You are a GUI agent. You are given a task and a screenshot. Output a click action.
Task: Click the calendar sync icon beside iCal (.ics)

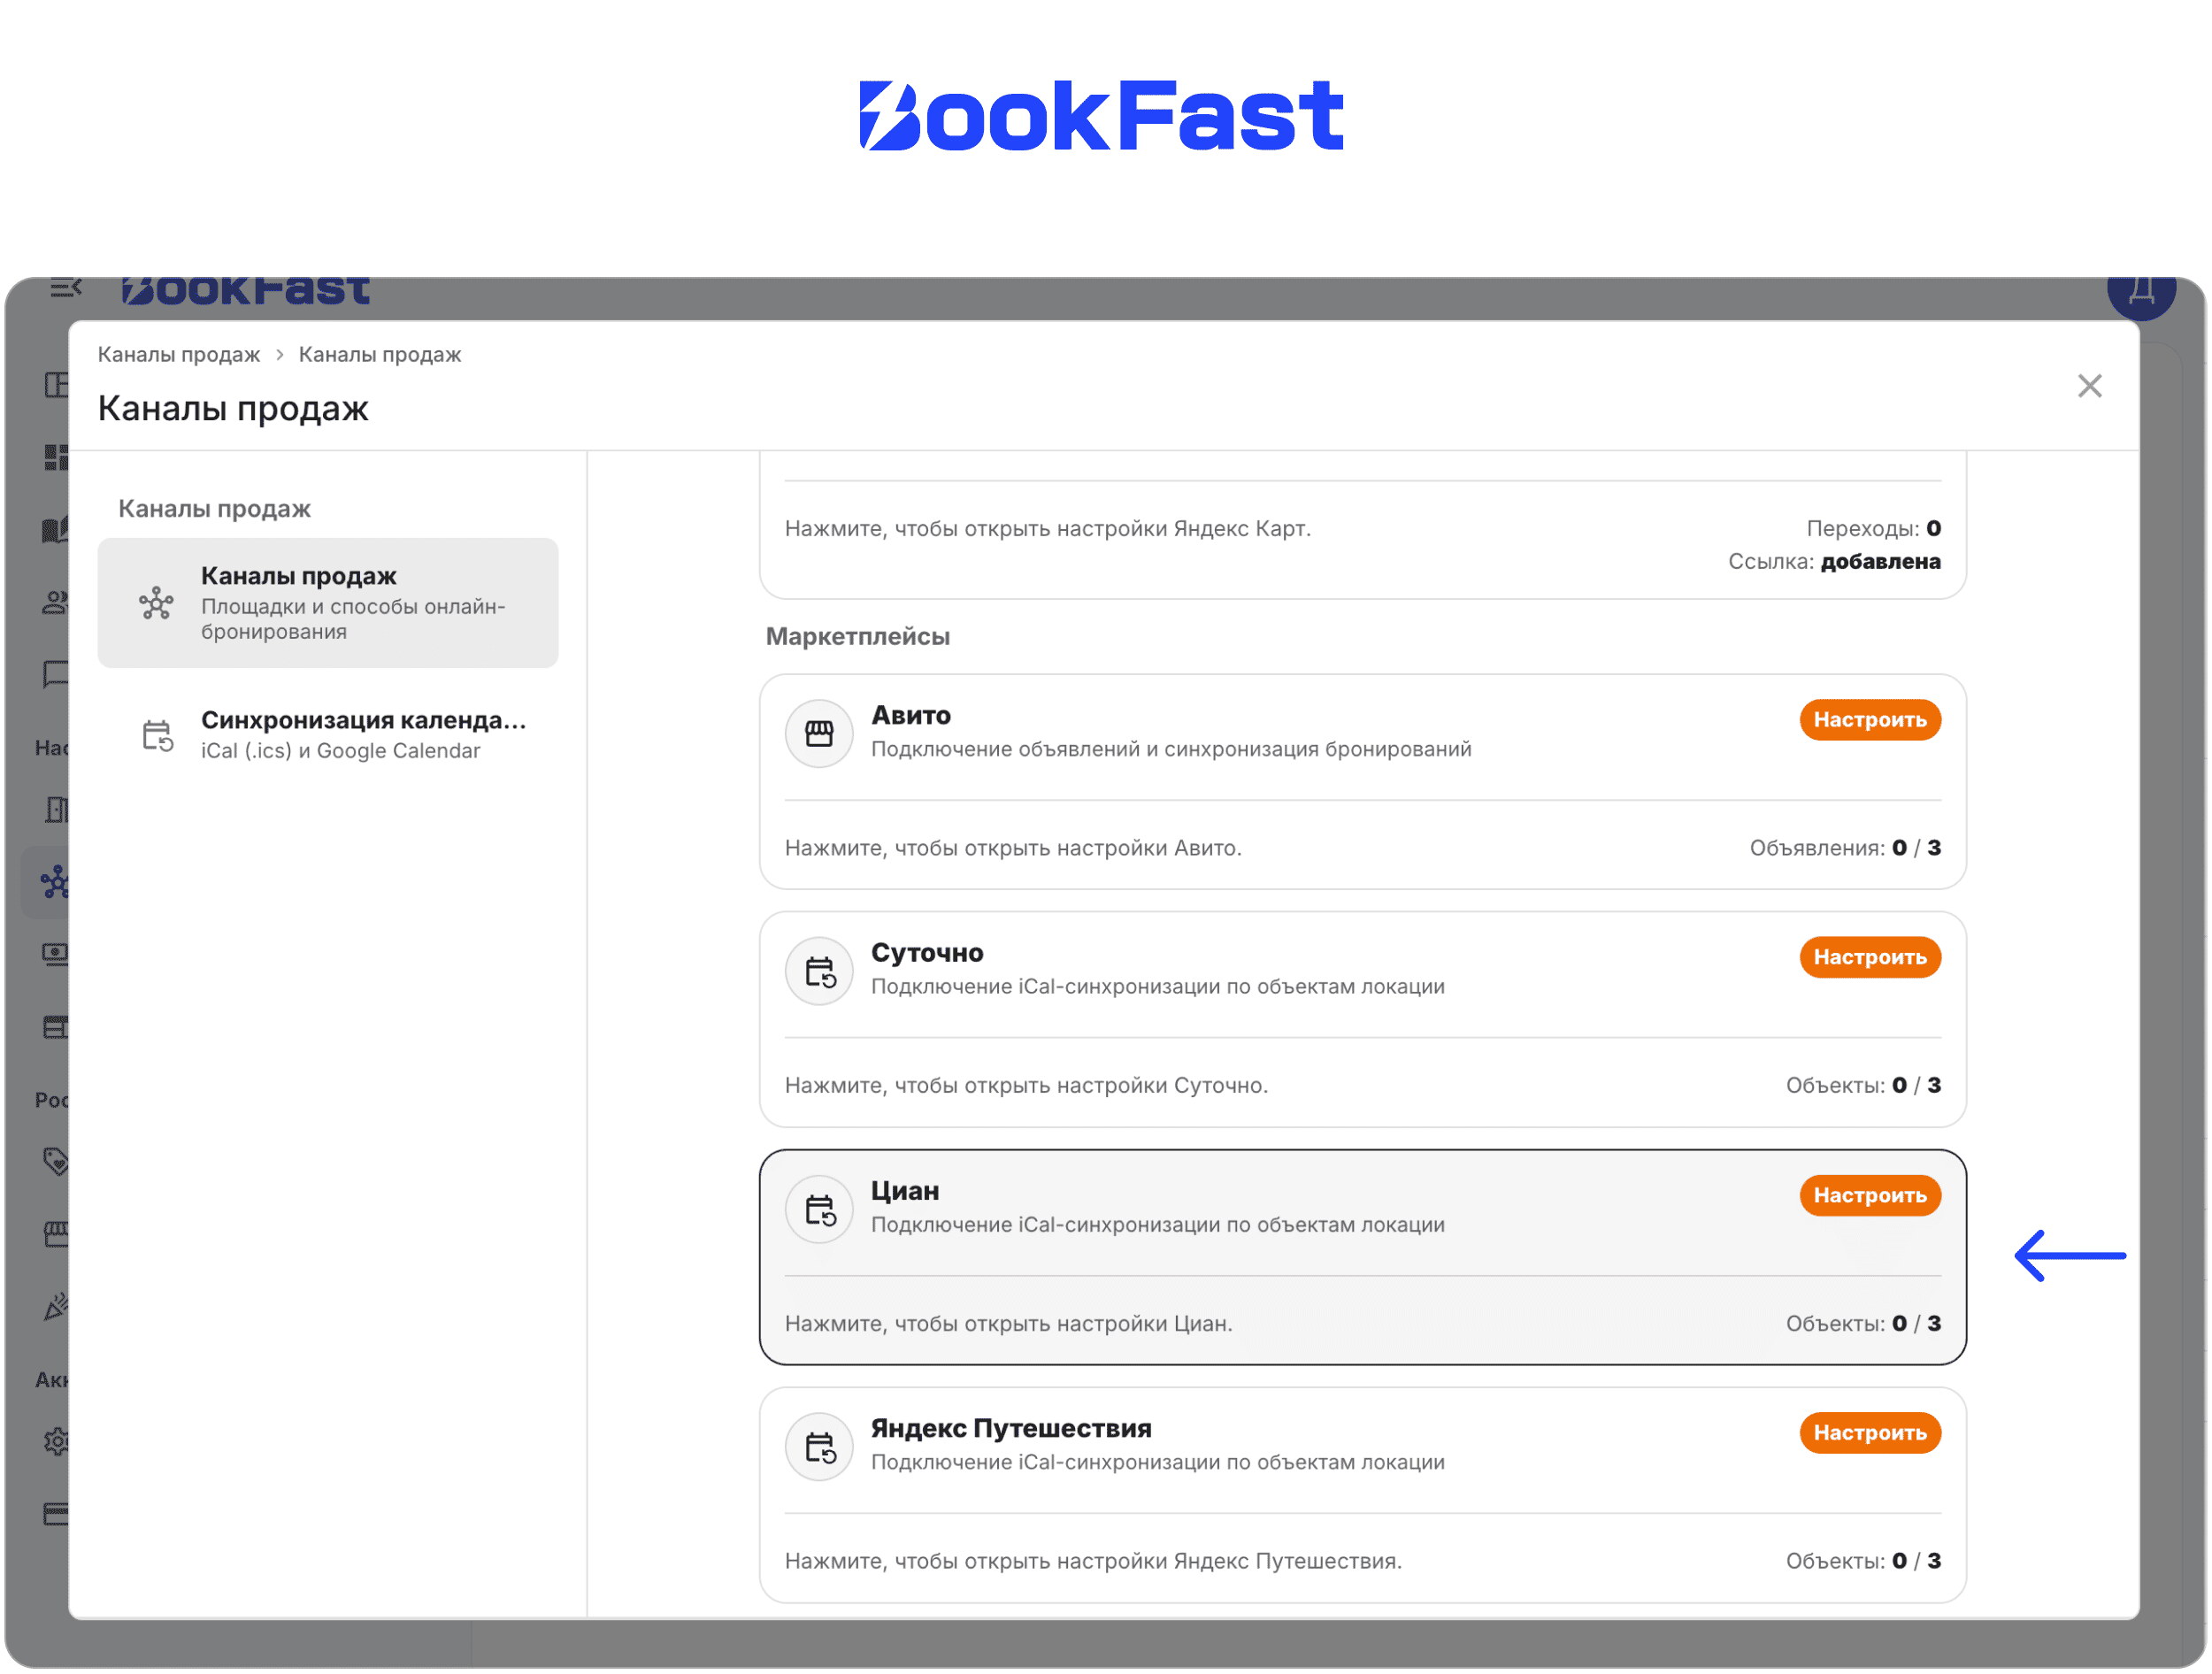coord(157,736)
